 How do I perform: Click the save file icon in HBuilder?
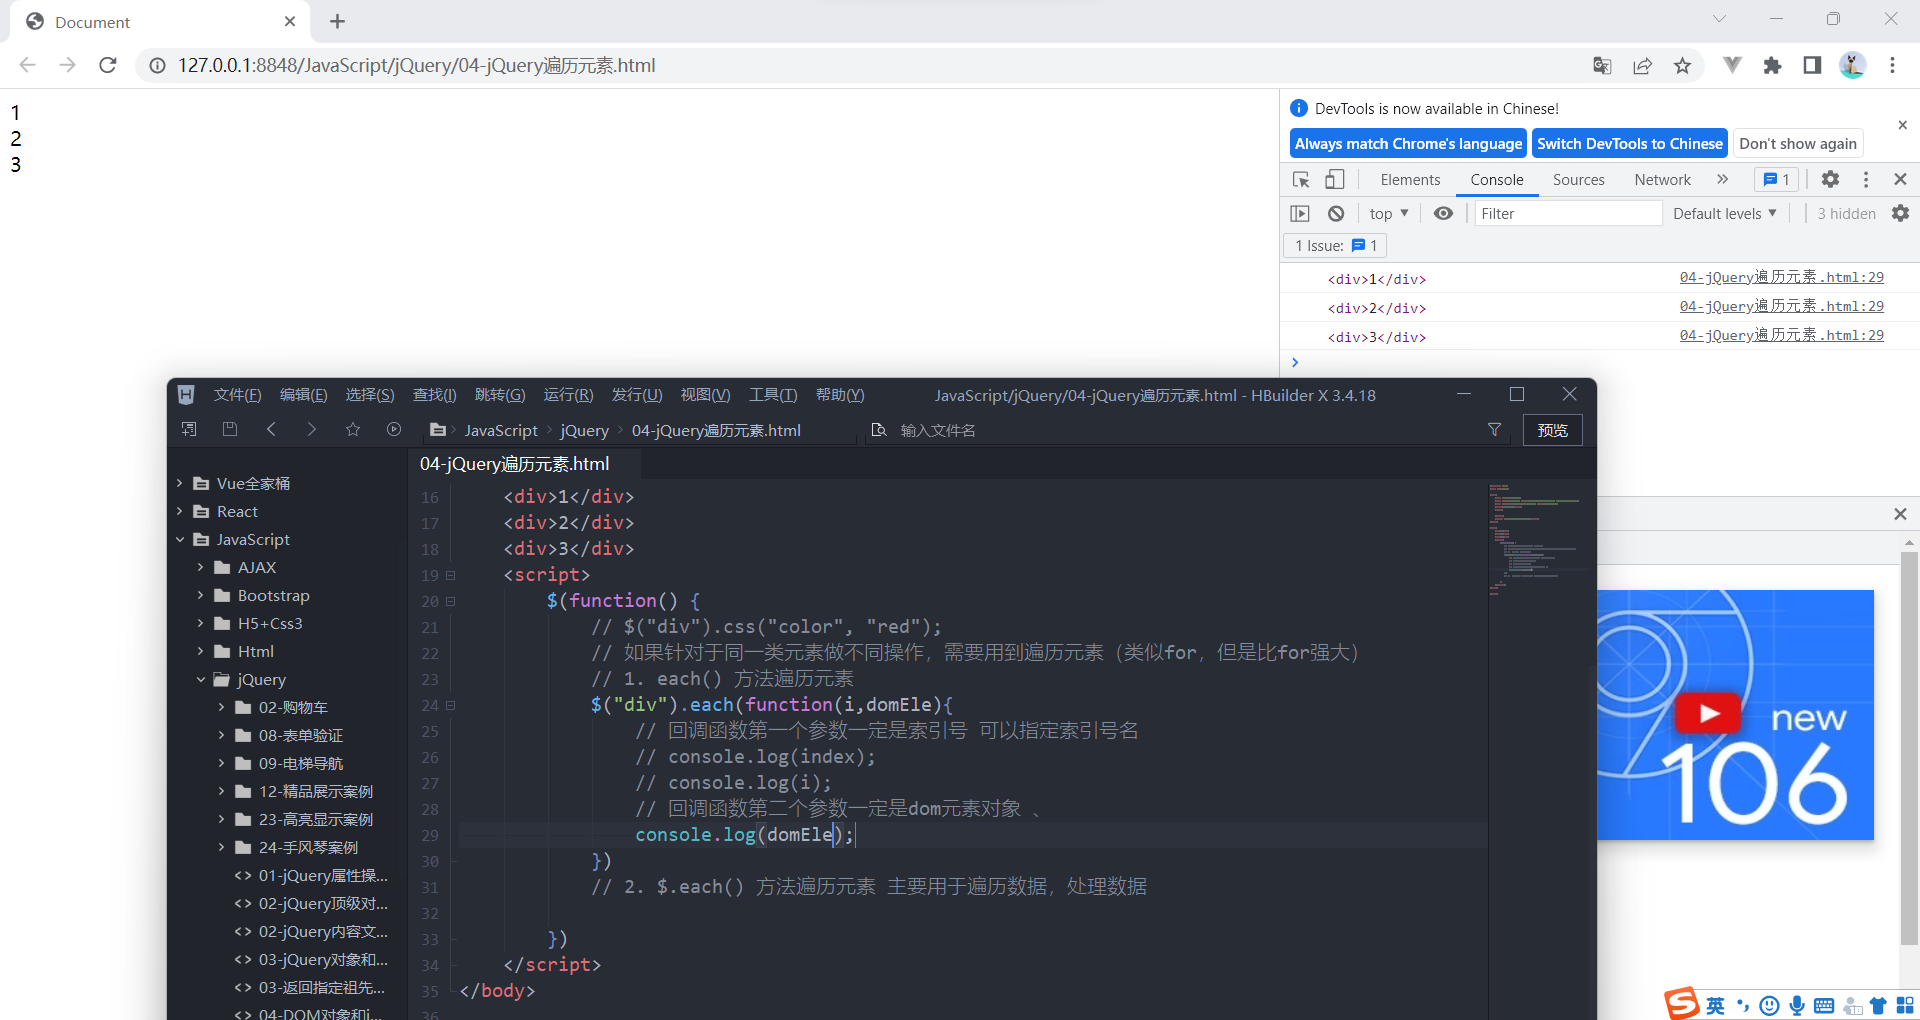(x=229, y=429)
